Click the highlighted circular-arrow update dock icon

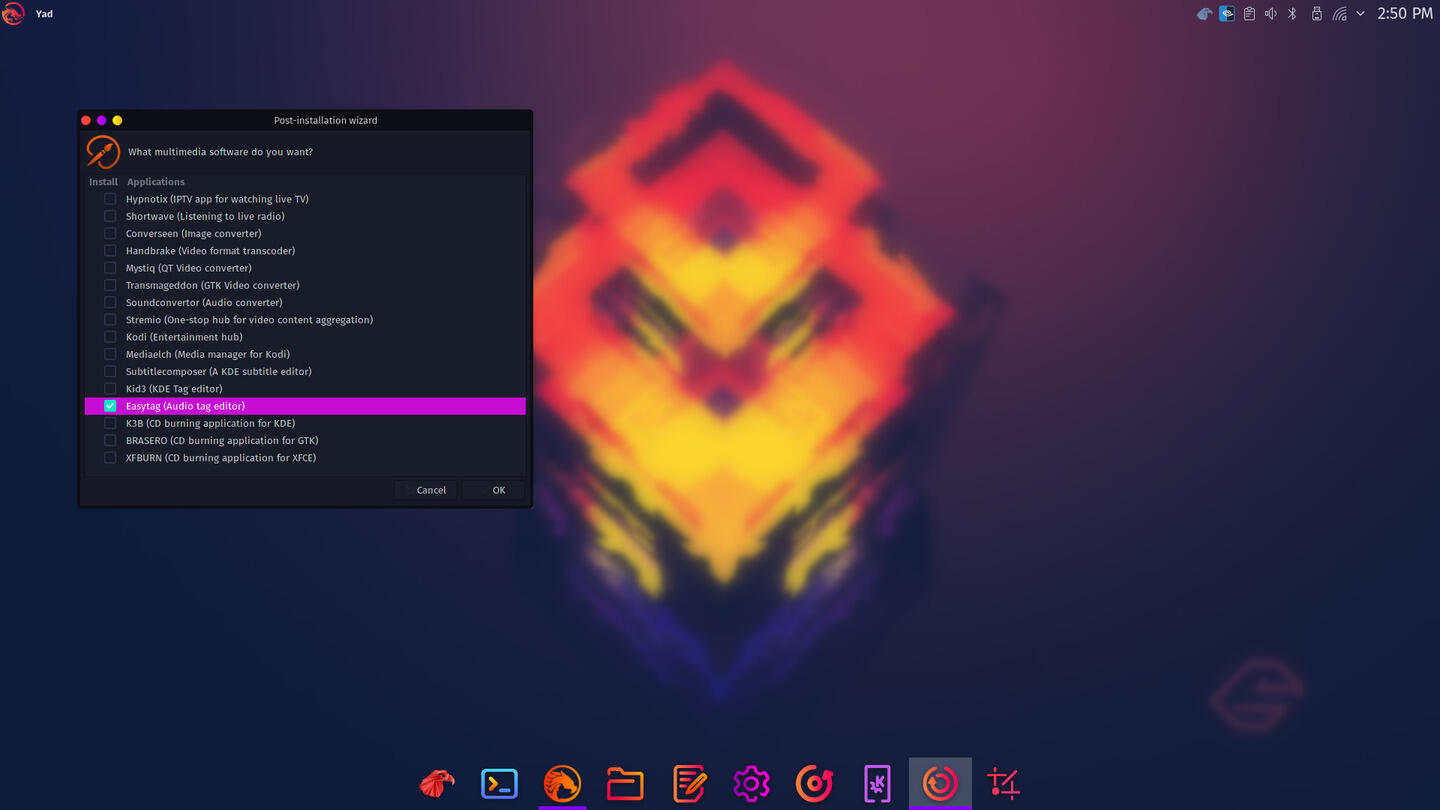click(940, 783)
